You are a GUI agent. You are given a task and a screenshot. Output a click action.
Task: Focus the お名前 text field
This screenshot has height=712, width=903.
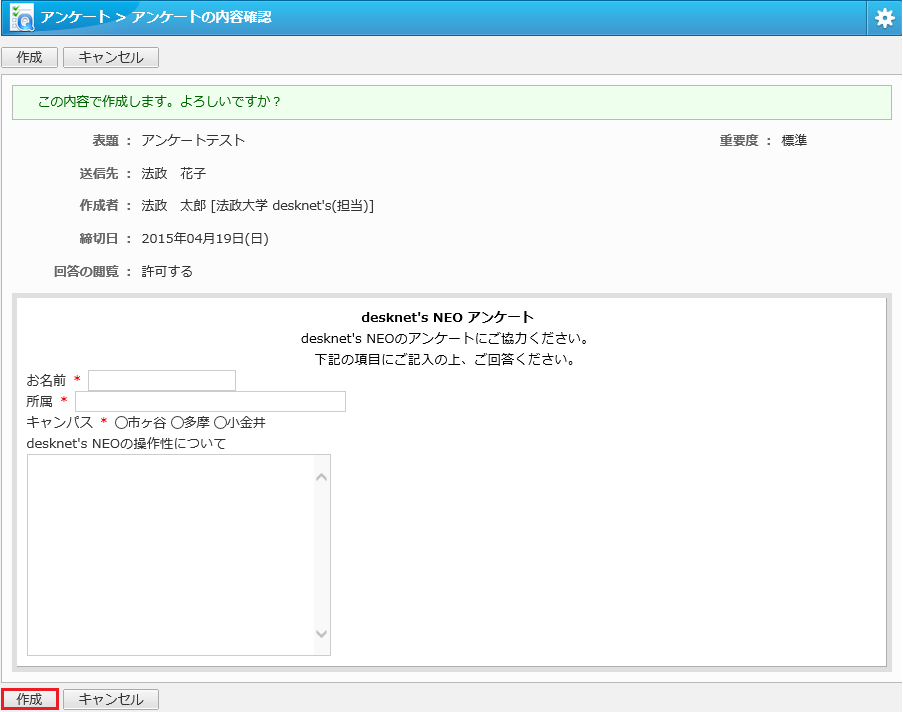click(x=162, y=381)
